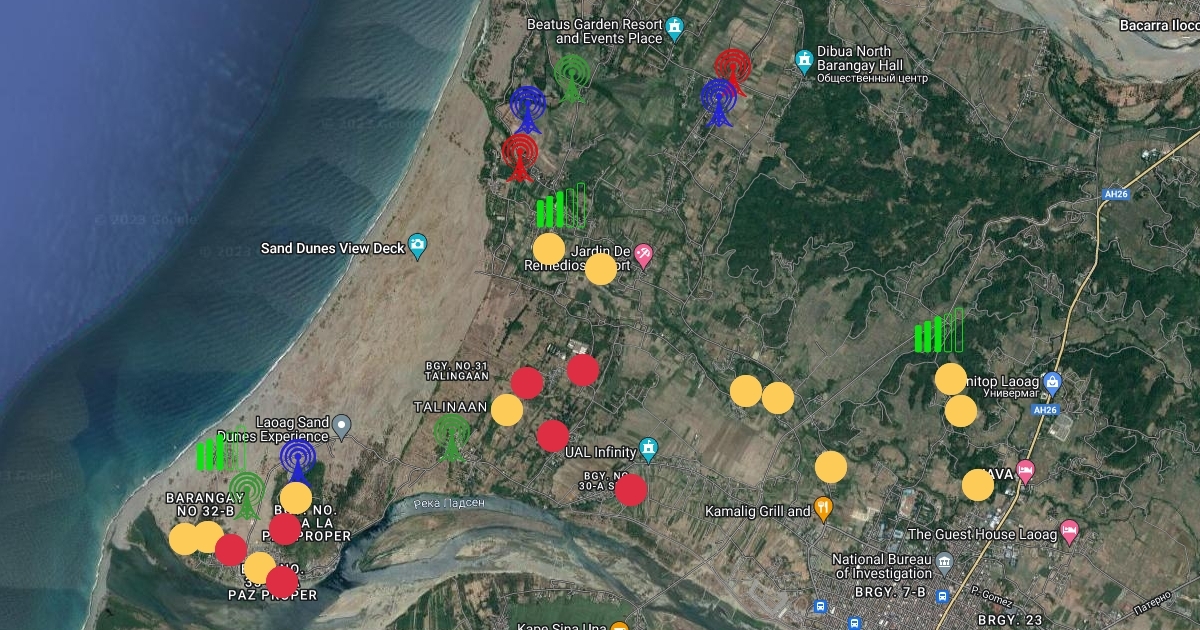
Task: Select the red tower near Dibua North Hall
Action: [733, 70]
